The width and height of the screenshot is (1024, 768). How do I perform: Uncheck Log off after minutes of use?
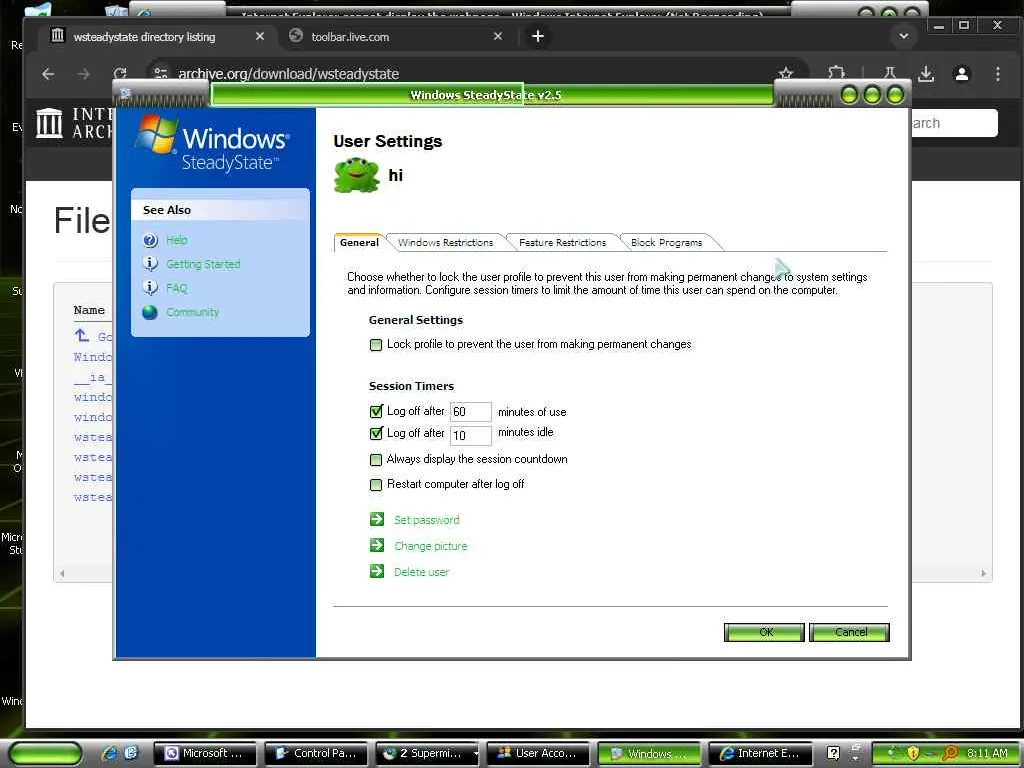click(376, 411)
